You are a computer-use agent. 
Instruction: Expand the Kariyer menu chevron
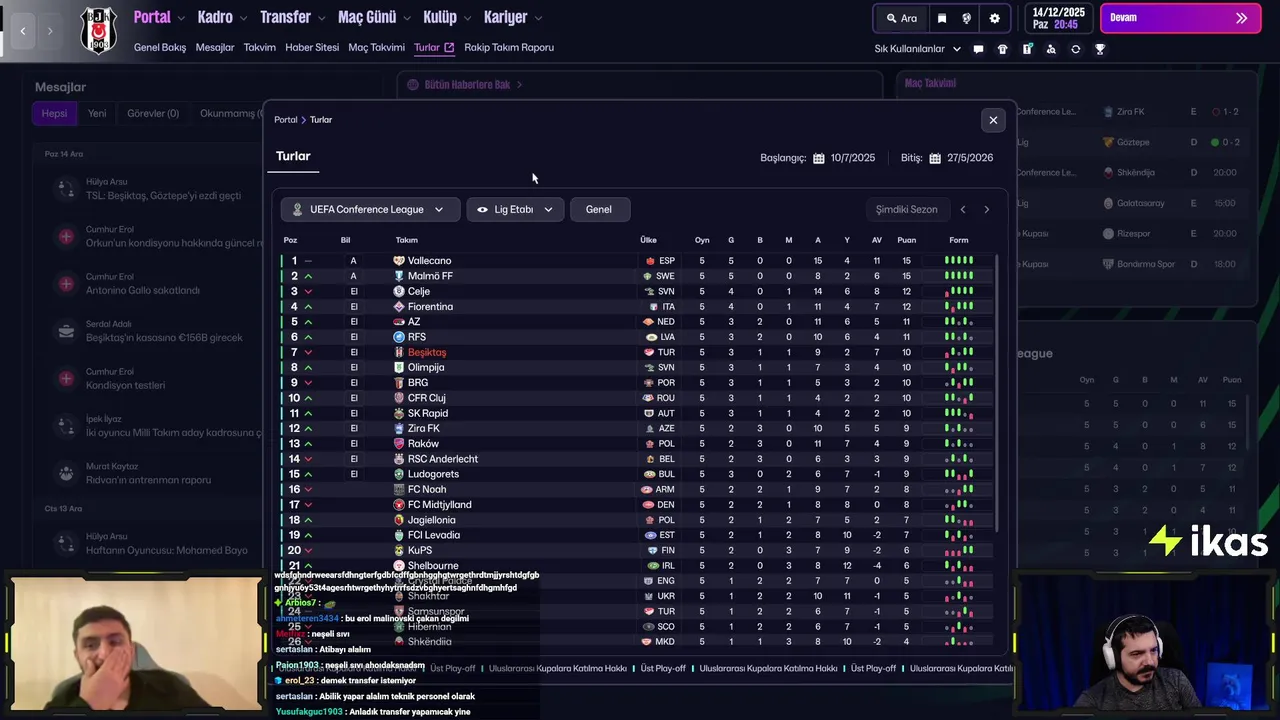[537, 18]
